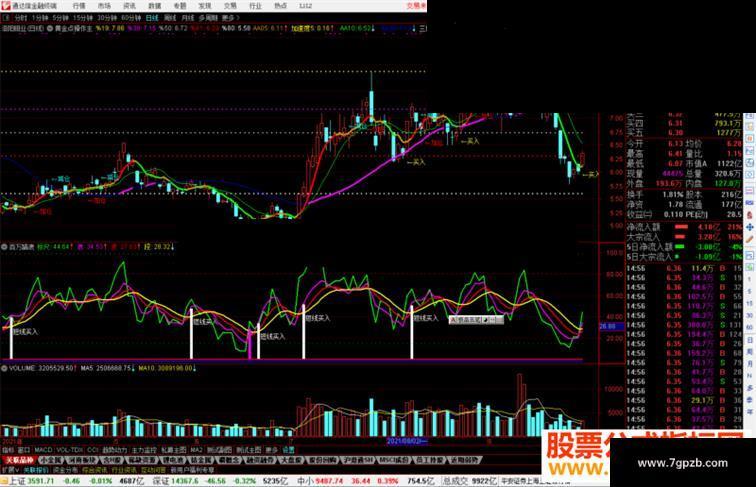
Task: Select 15-minute button in right sidebar
Action: 749,303
